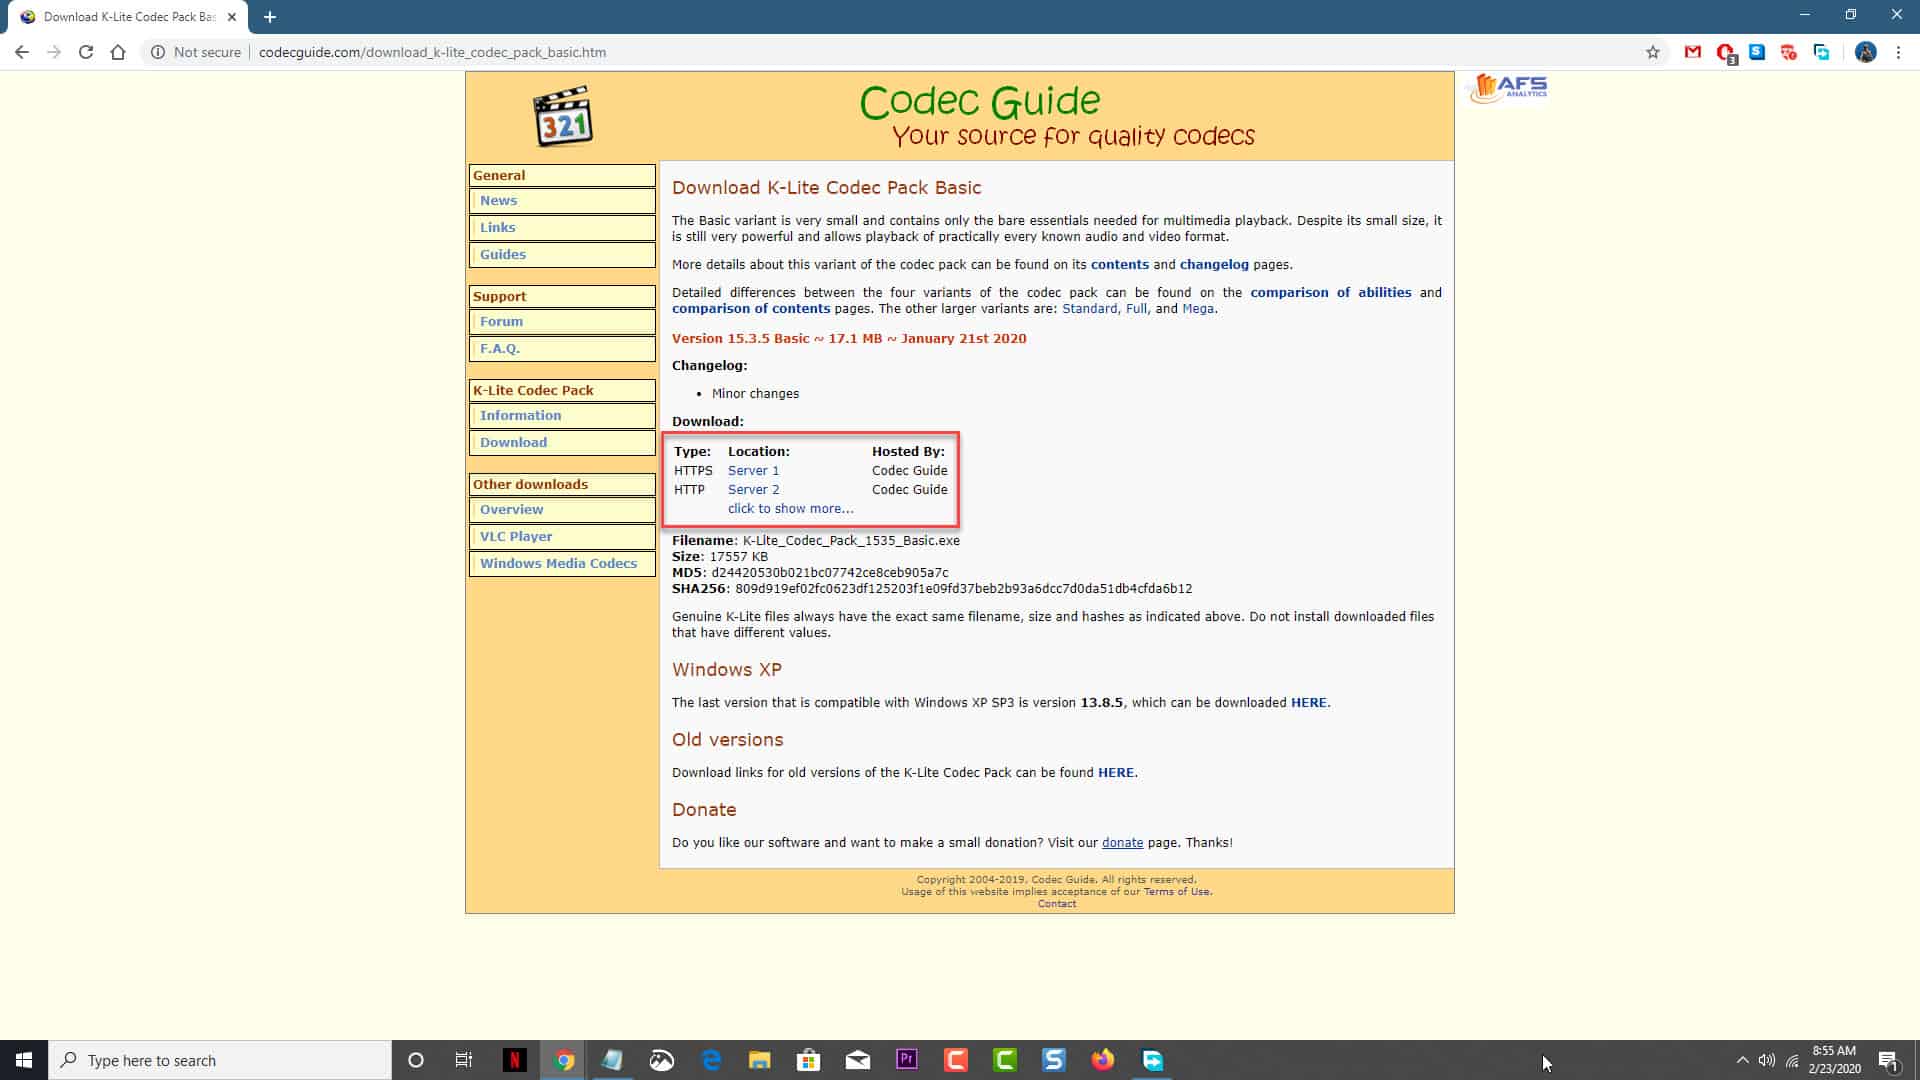Screen dimensions: 1920x1080
Task: Open Microsoft Edge from the taskbar
Action: click(x=711, y=1060)
